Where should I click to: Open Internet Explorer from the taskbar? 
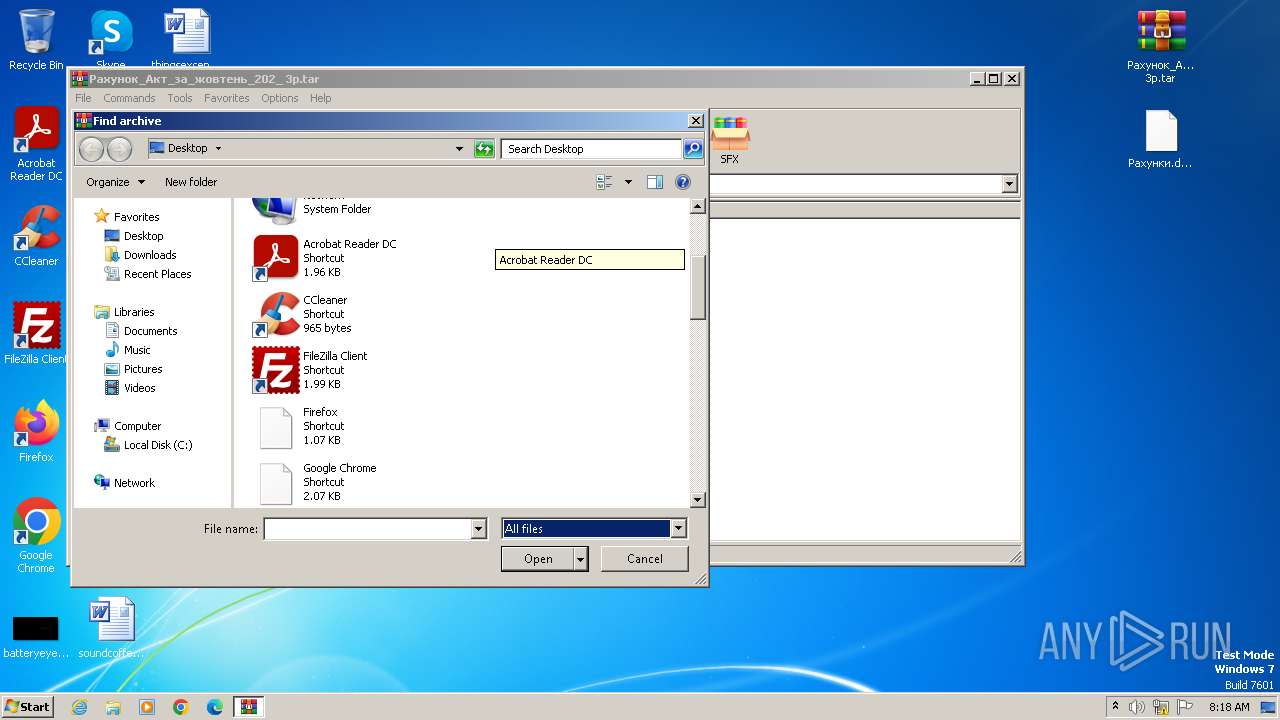tap(79, 707)
